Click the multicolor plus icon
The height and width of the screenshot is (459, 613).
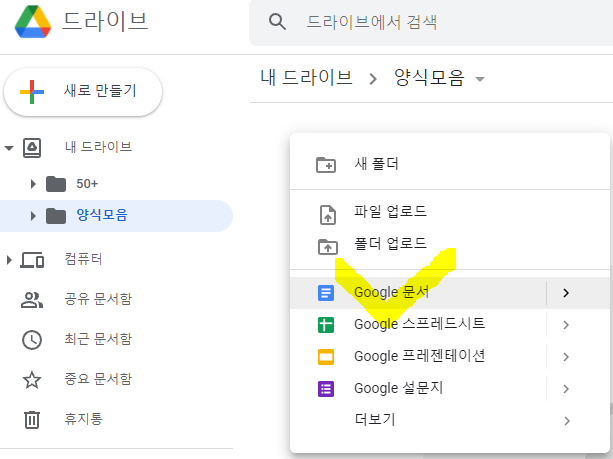coord(32,92)
